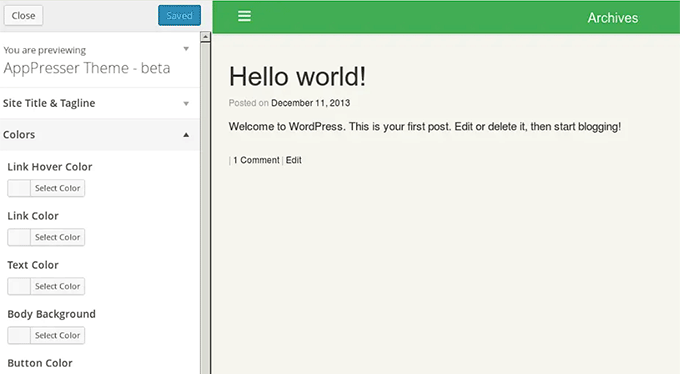Open the Text Color swatch

[x=19, y=286]
